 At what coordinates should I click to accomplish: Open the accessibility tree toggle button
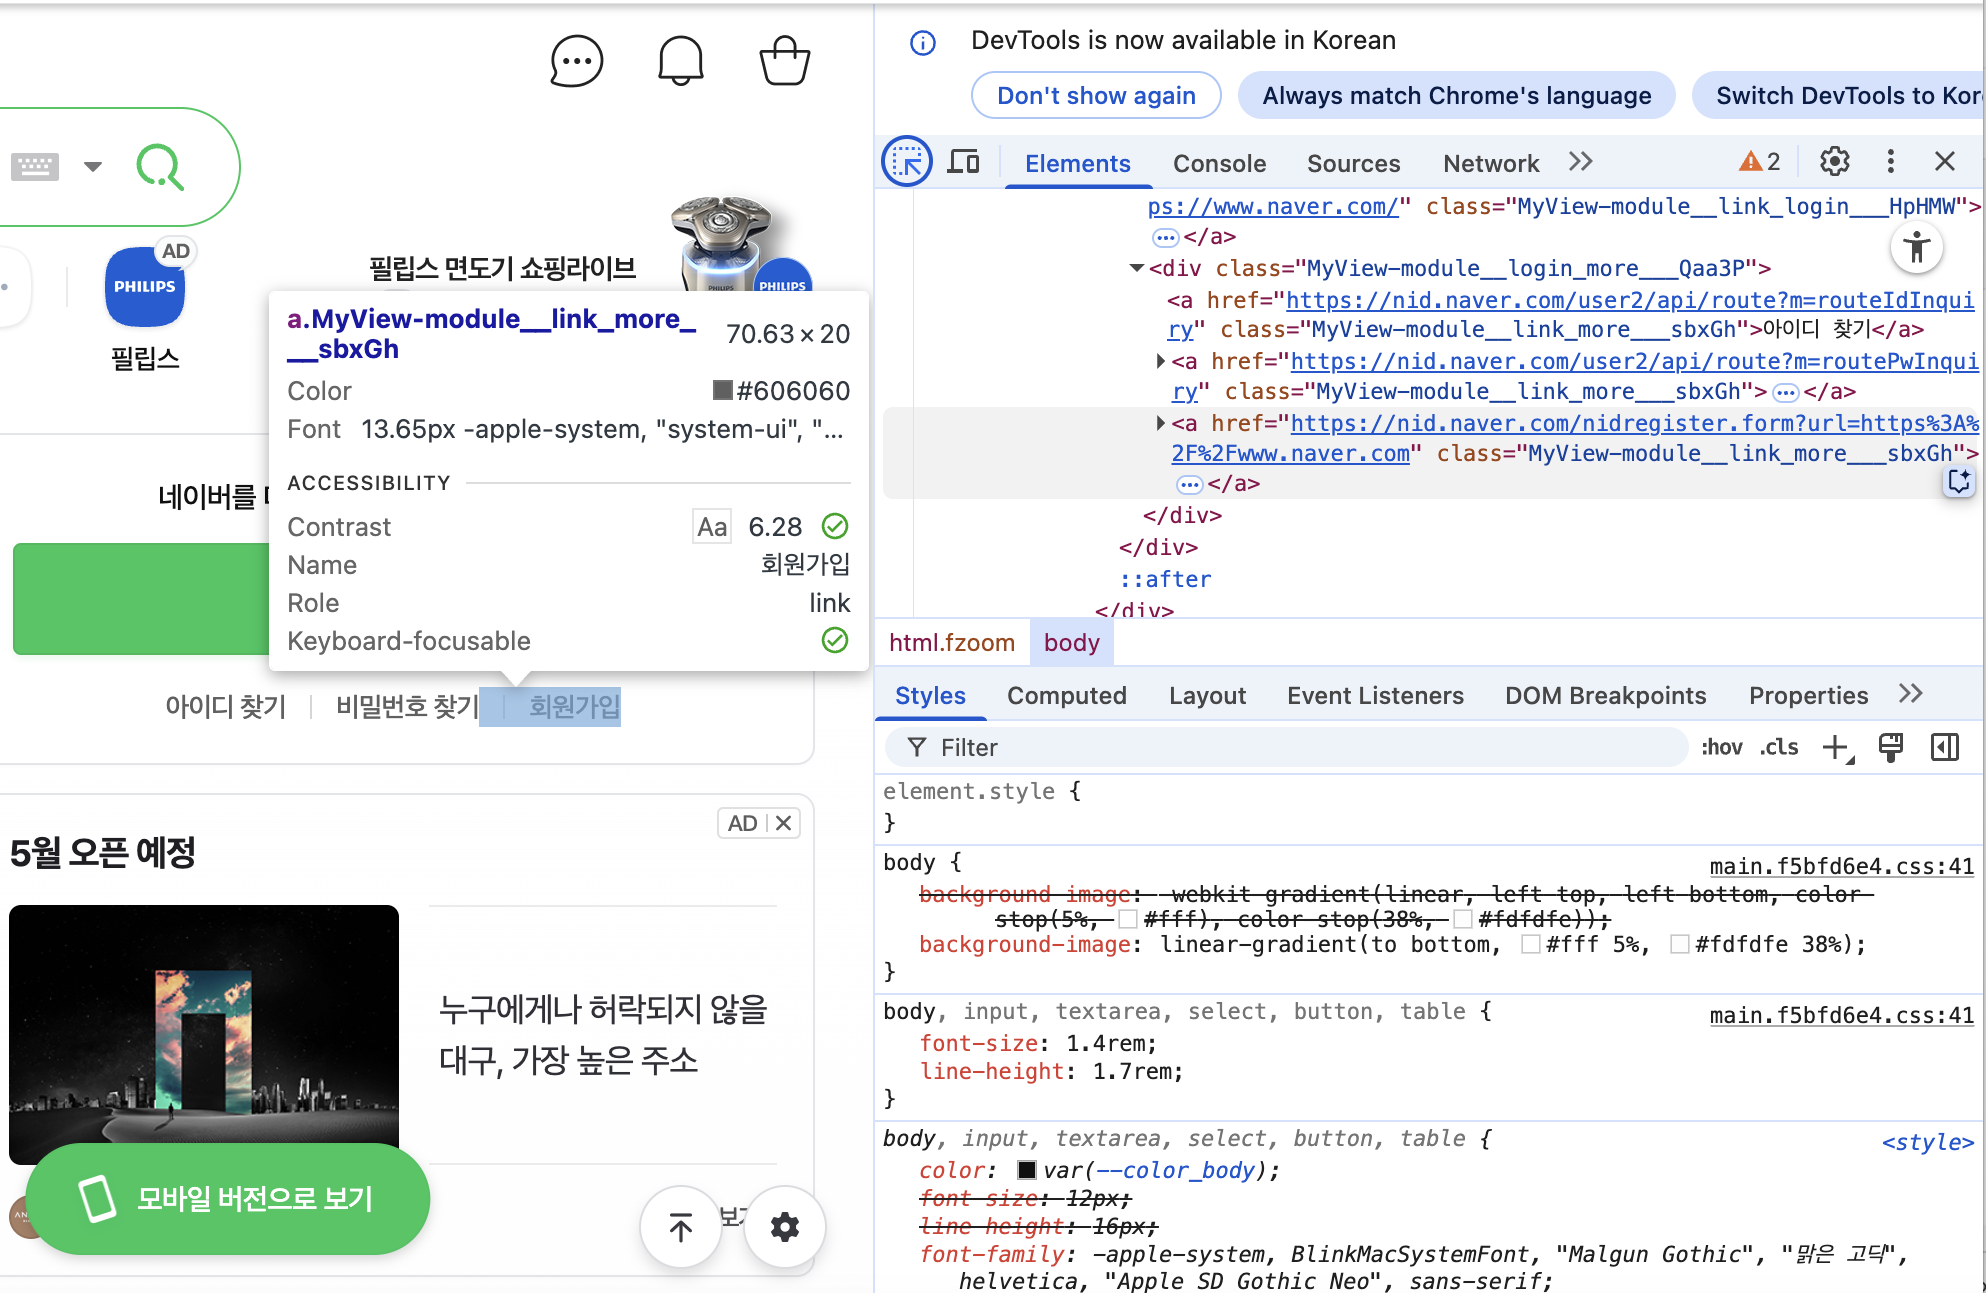(1916, 247)
